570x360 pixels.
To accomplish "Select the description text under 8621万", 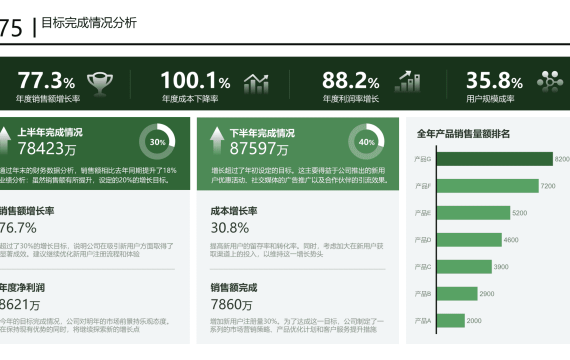I will (x=85, y=325).
